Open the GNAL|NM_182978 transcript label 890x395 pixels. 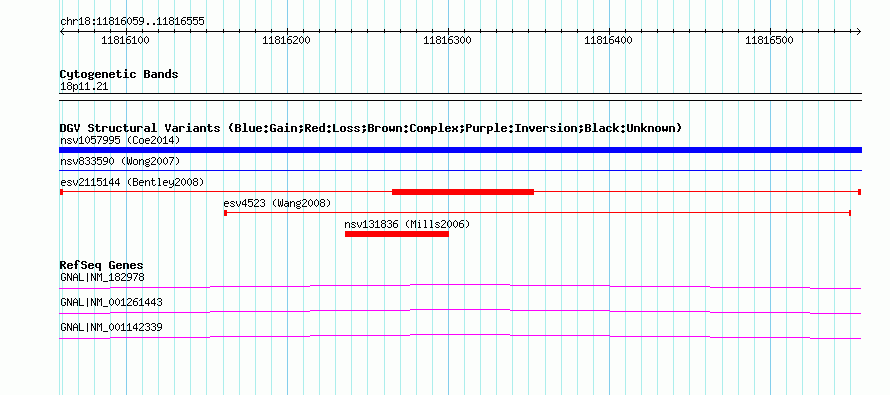pyautogui.click(x=102, y=278)
